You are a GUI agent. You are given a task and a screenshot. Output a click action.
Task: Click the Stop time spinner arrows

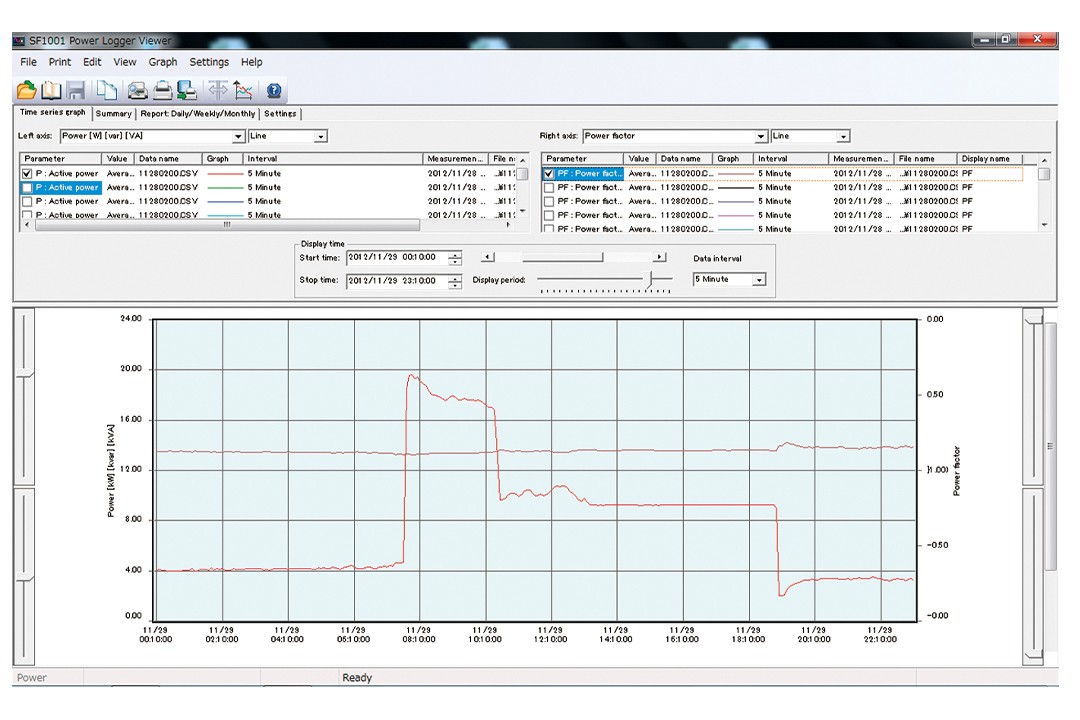[455, 281]
